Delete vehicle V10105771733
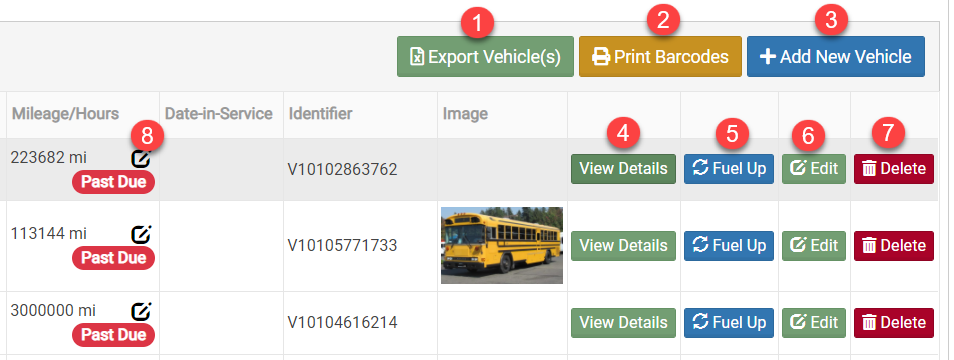 (893, 246)
